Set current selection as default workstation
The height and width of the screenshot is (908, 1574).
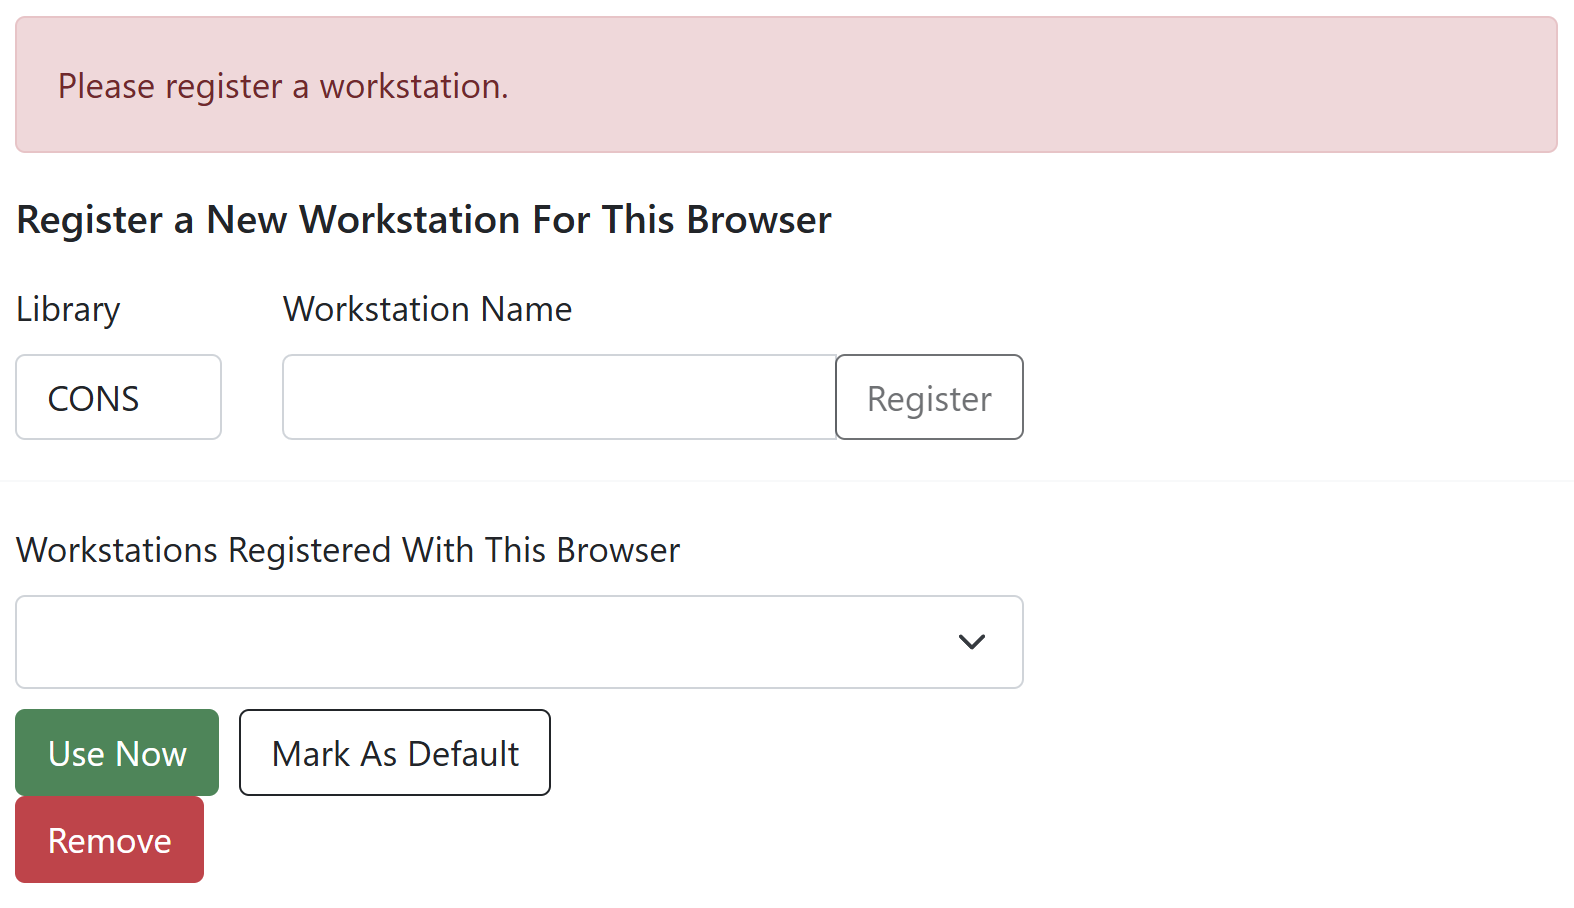[x=394, y=753]
